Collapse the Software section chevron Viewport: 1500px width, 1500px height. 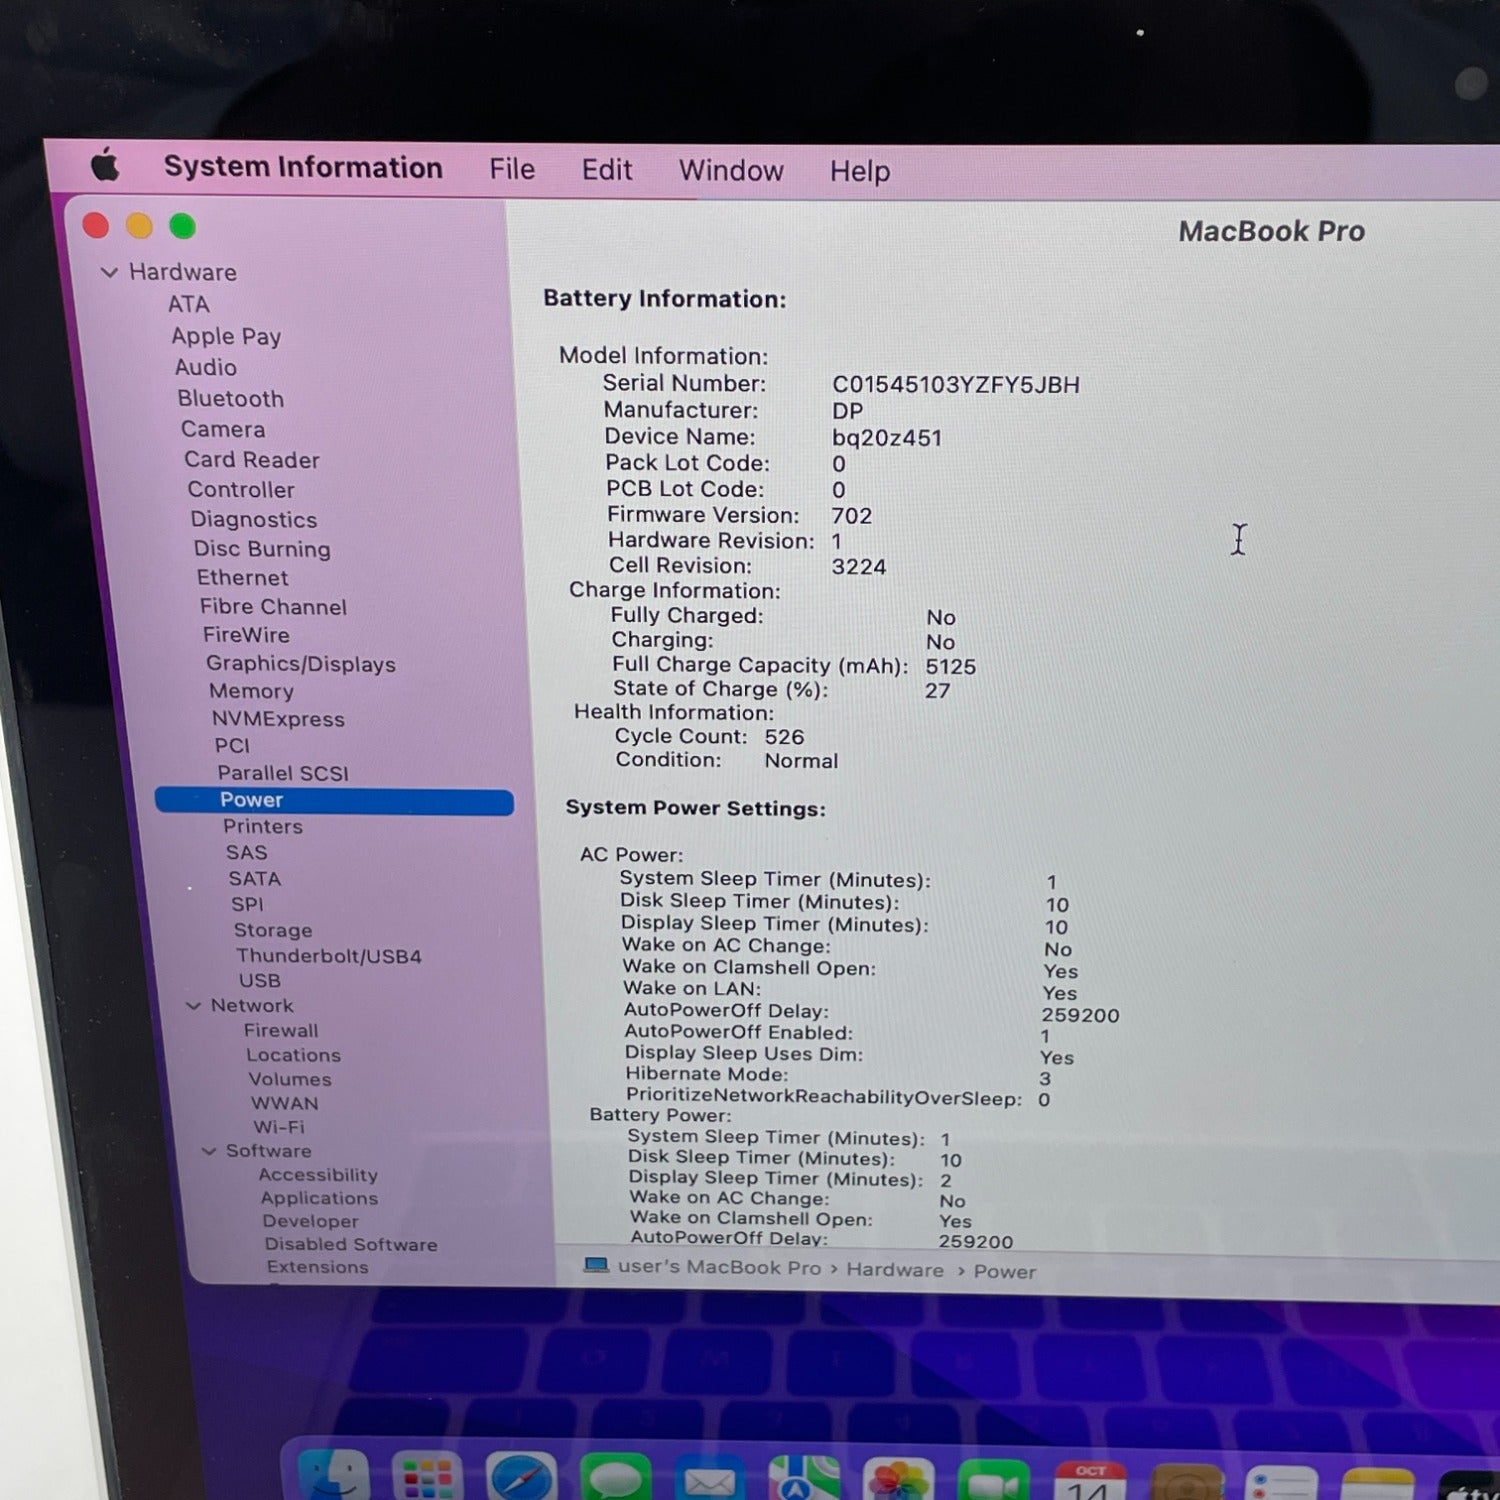(209, 1151)
